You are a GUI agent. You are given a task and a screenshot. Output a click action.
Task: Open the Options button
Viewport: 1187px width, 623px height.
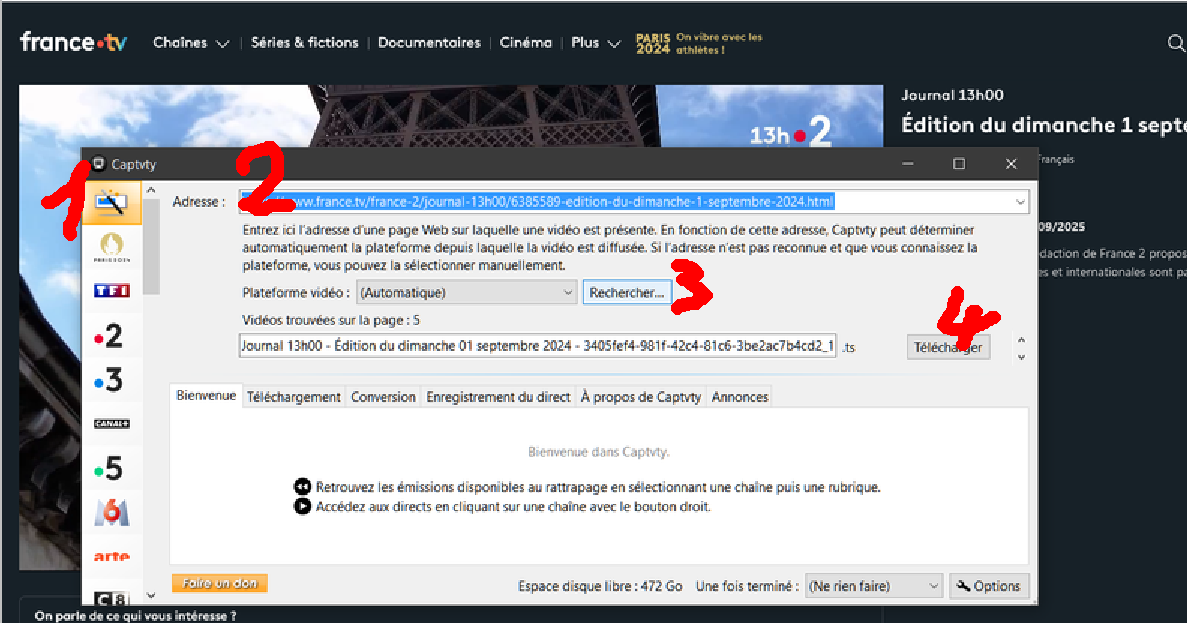click(989, 586)
